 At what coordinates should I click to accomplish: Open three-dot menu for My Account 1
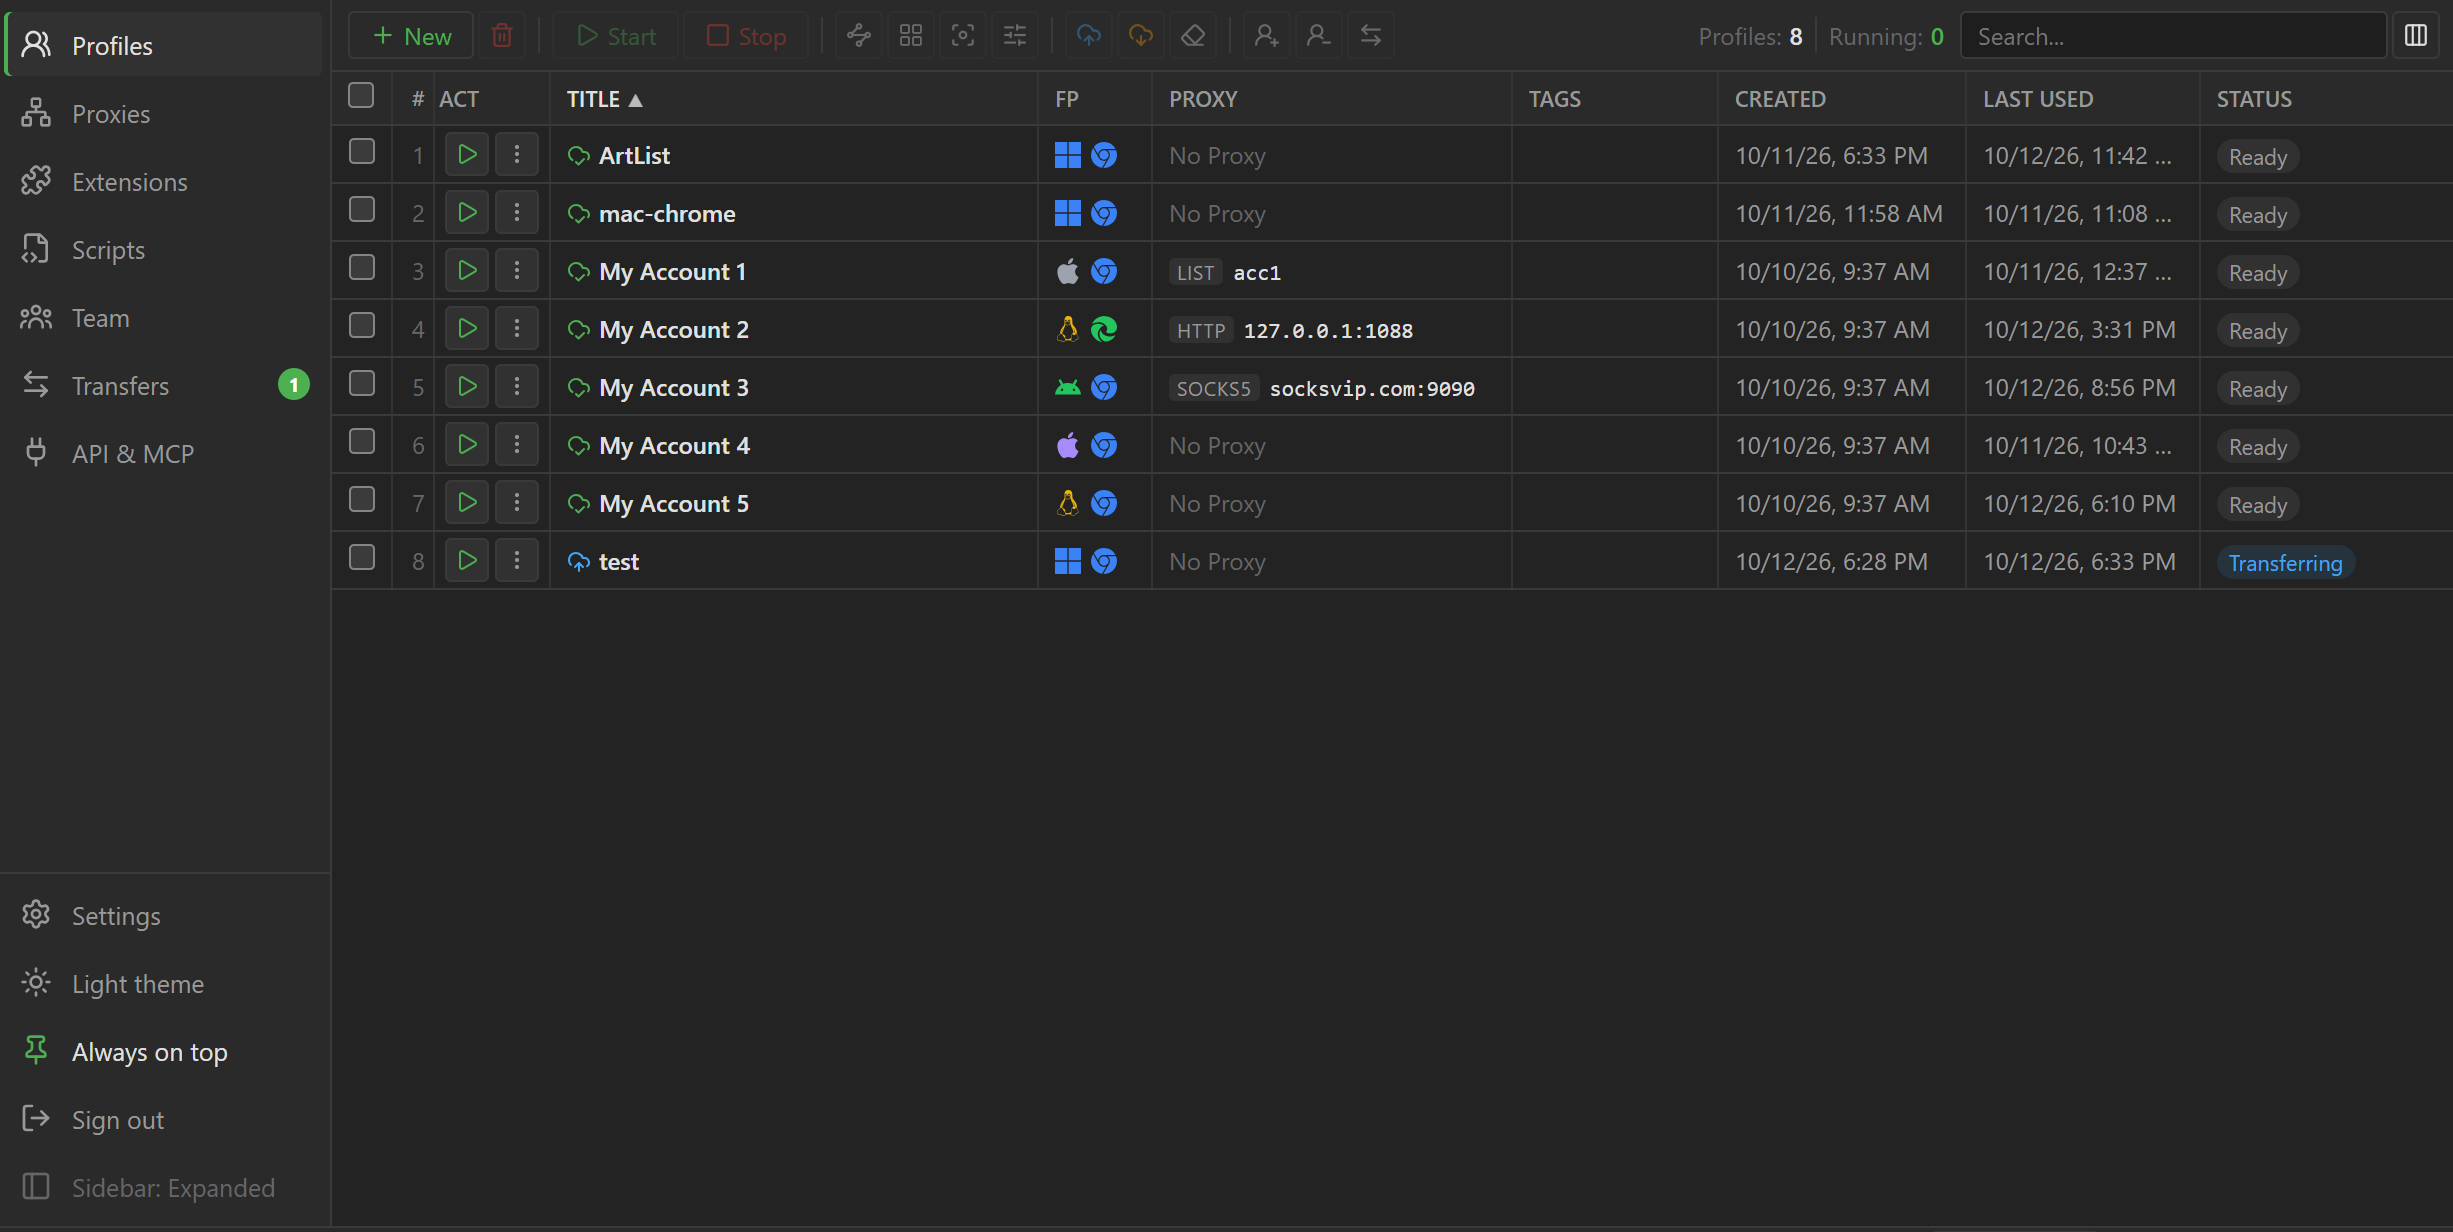tap(517, 271)
